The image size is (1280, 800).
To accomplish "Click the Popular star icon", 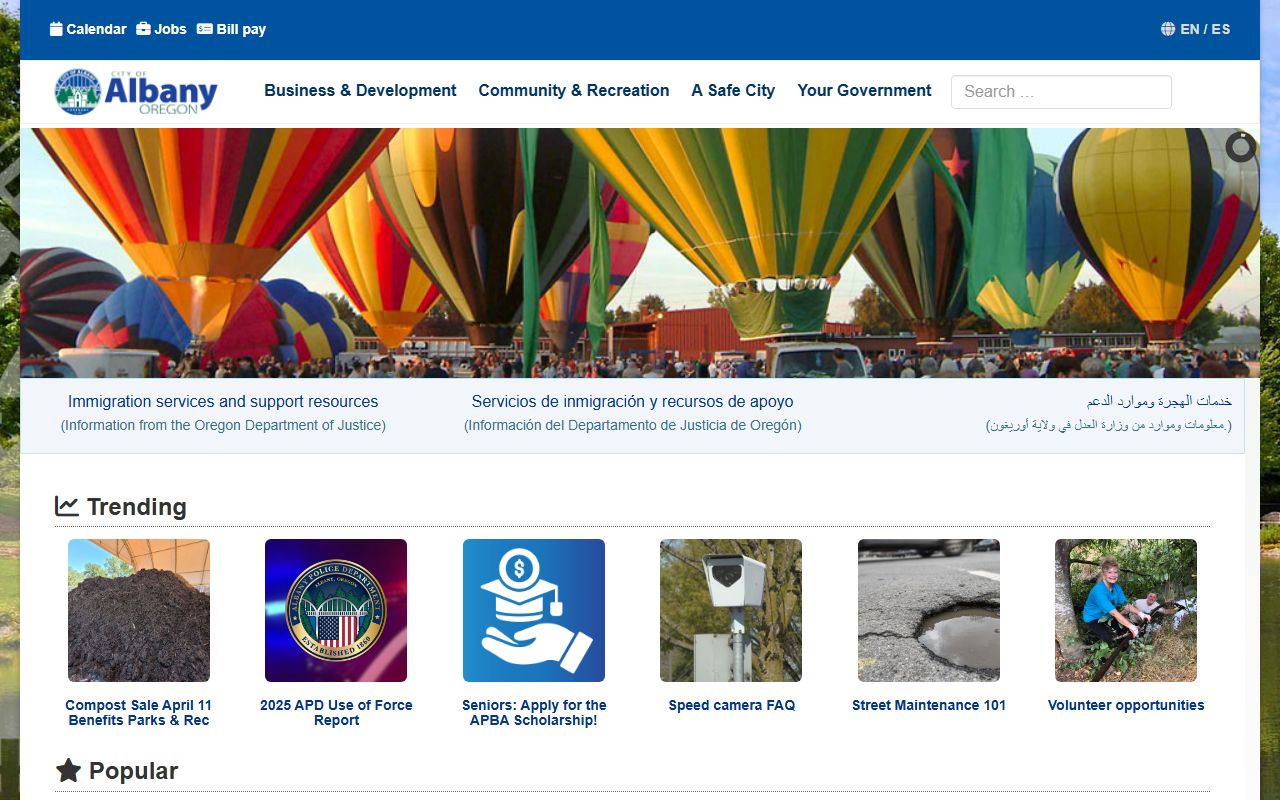I will pyautogui.click(x=68, y=770).
